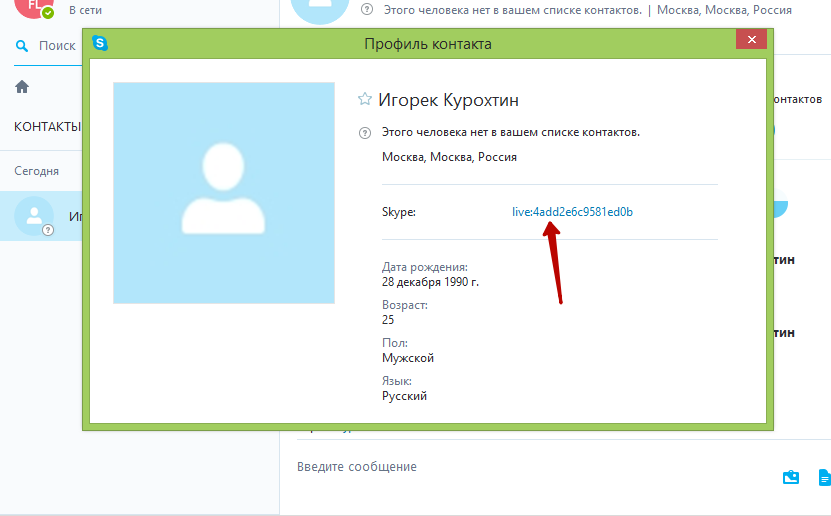Click the send image icon near the message box
Image resolution: width=831 pixels, height=516 pixels.
coord(791,477)
